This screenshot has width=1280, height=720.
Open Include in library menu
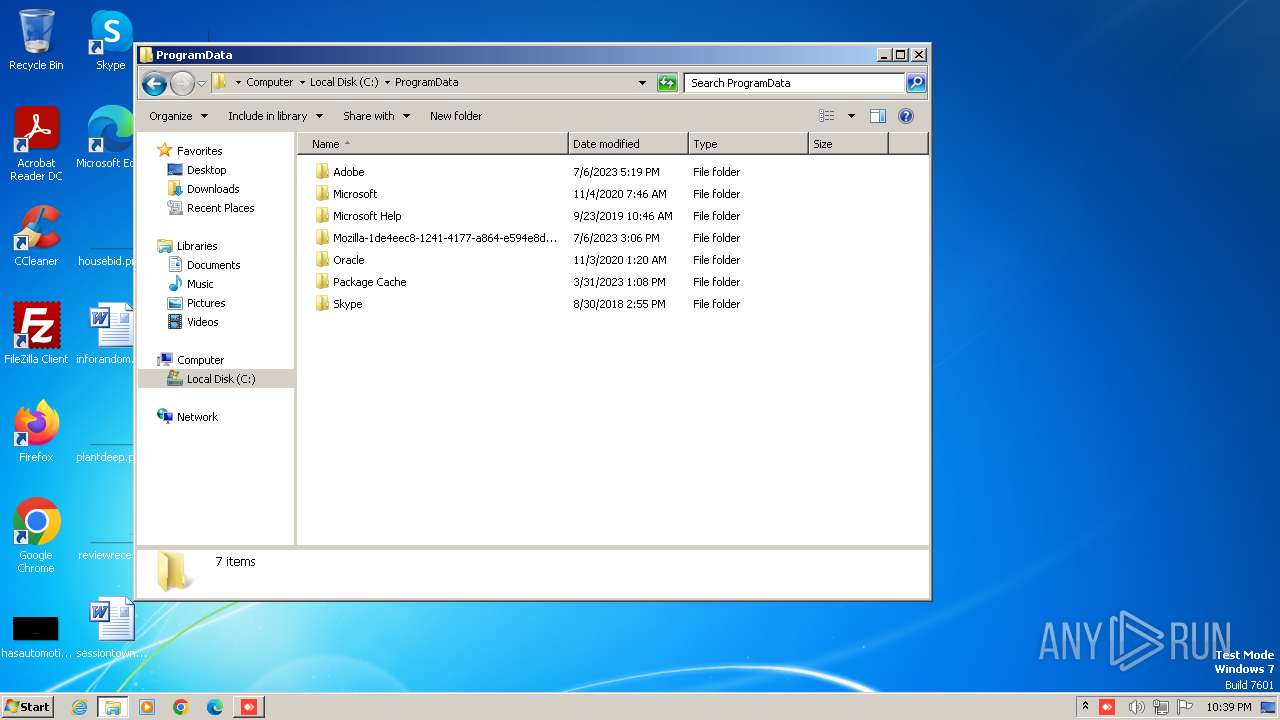[x=274, y=116]
